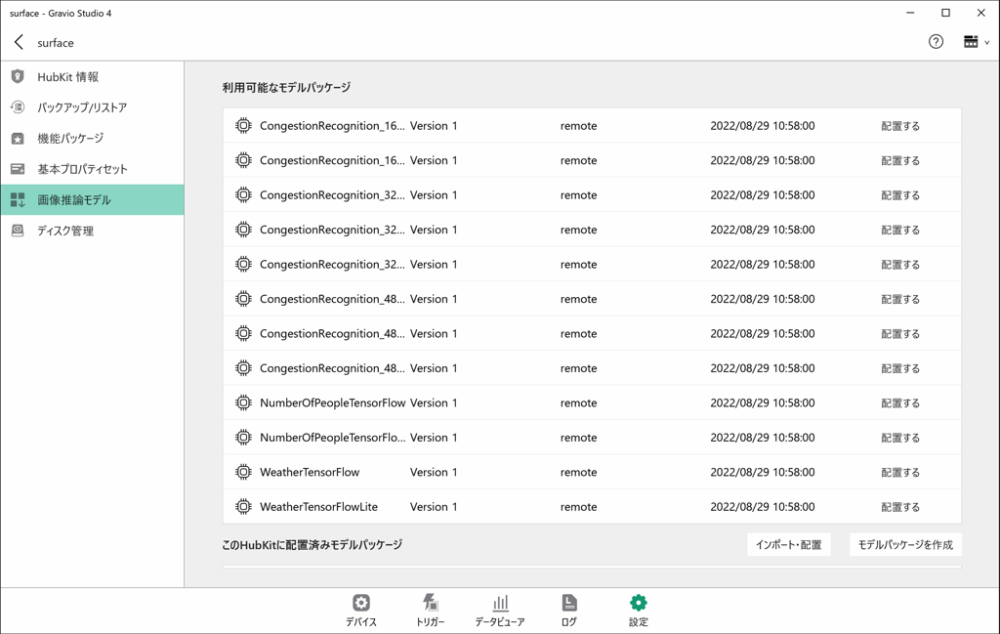Viewport: 1000px width, 634px height.
Task: Select the truncated NumberOfPeopleTensorFlo... model name
Action: (332, 438)
